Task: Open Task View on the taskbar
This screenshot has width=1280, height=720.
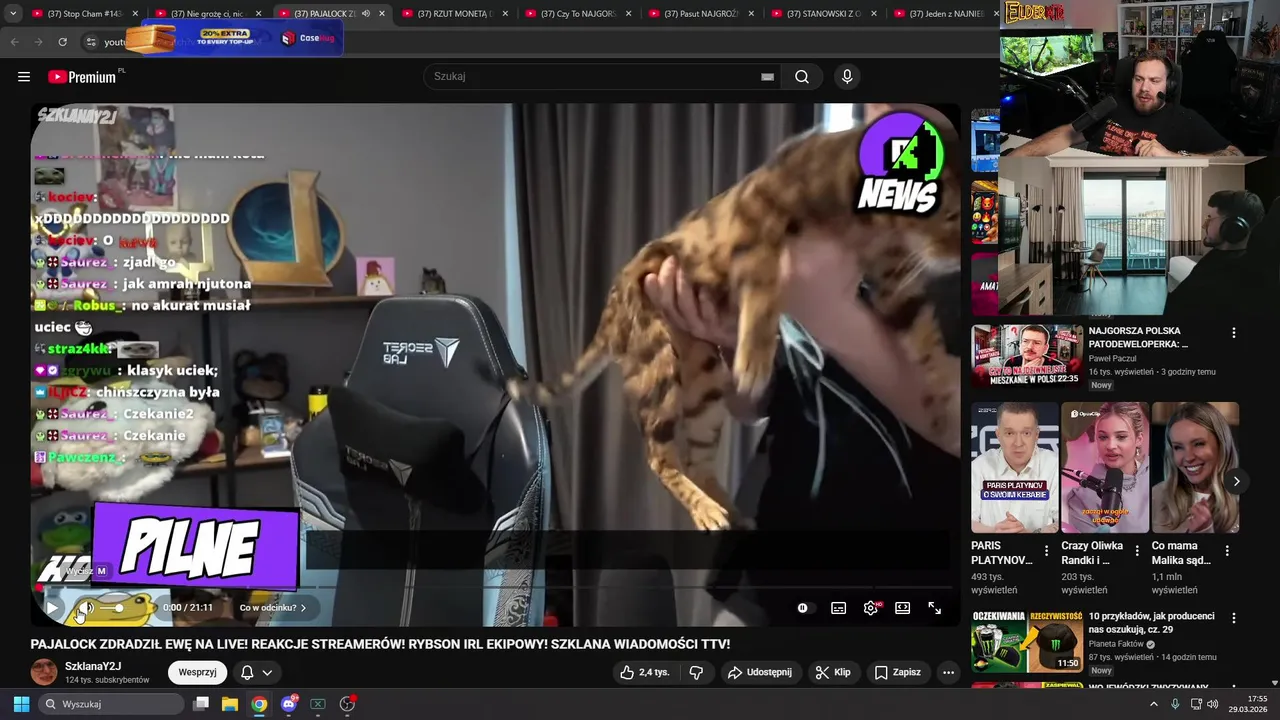Action: click(x=201, y=704)
